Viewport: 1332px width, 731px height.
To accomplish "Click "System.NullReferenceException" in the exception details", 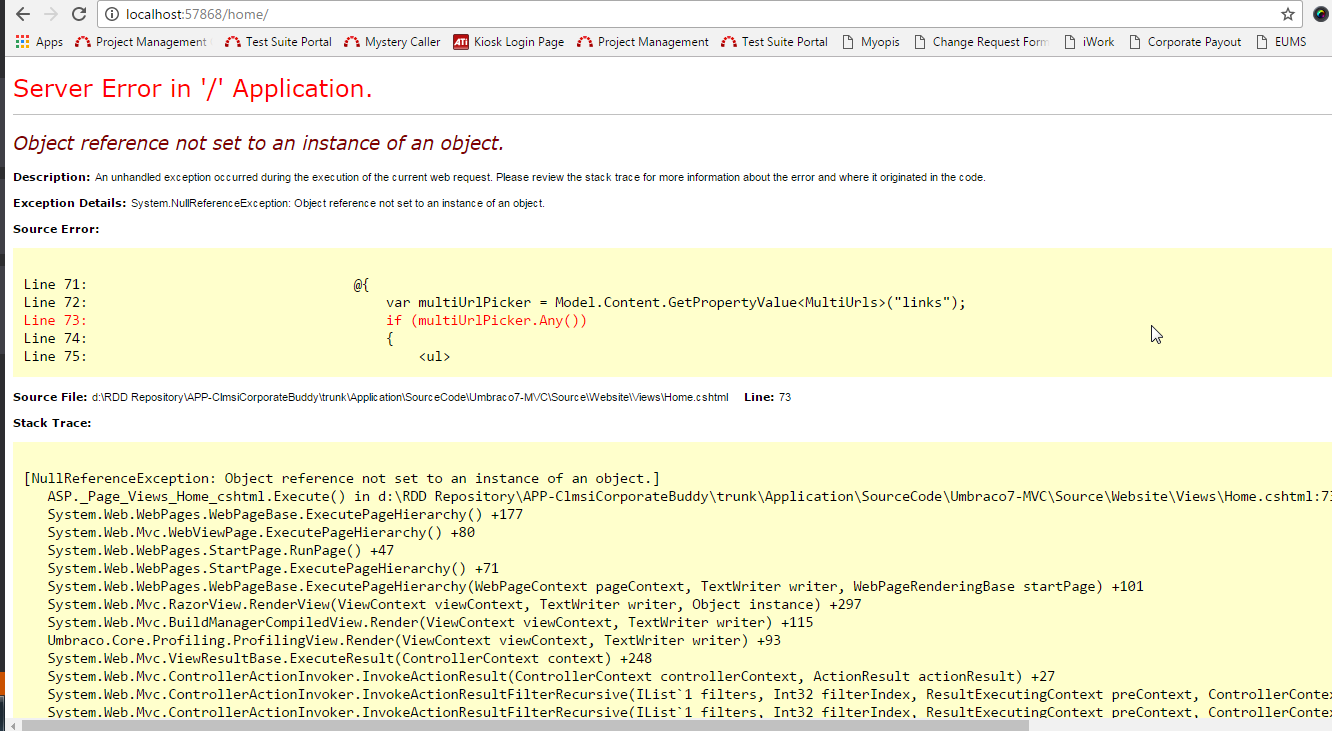I will [210, 203].
